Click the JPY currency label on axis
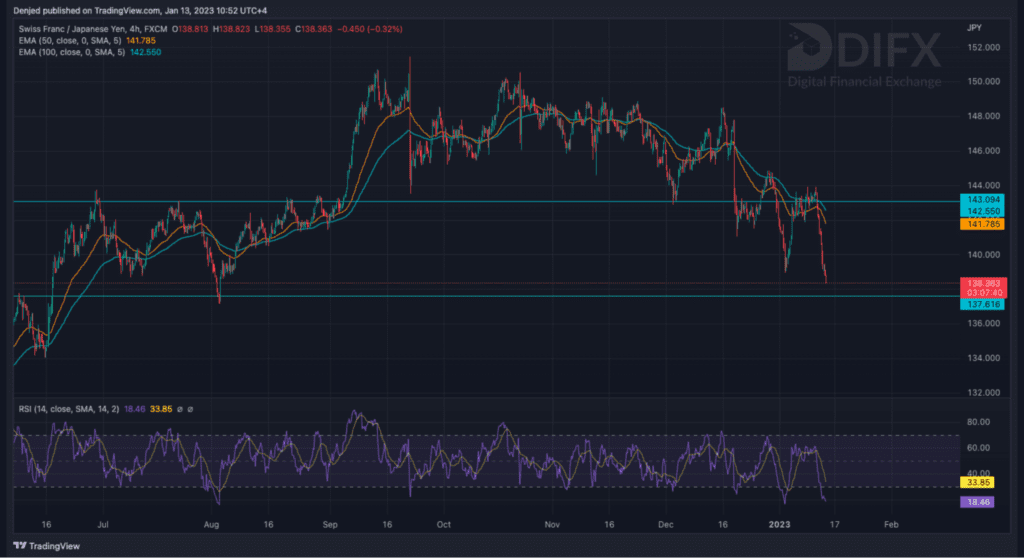Screen dimensions: 1024x558 tap(971, 30)
